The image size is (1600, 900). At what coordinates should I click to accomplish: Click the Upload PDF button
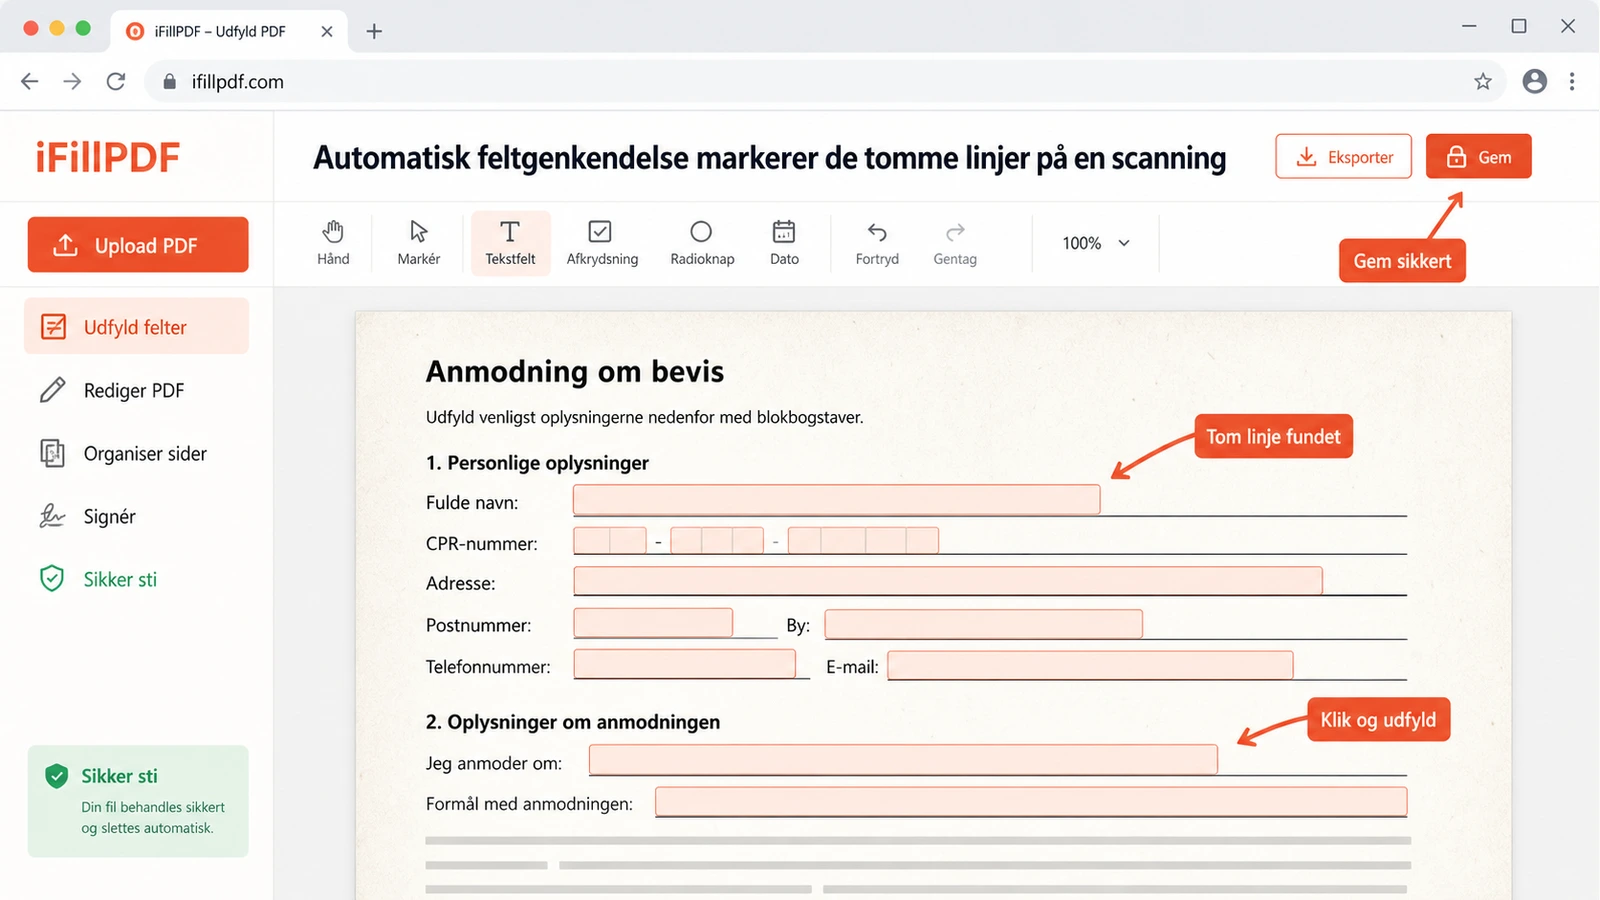pos(138,245)
